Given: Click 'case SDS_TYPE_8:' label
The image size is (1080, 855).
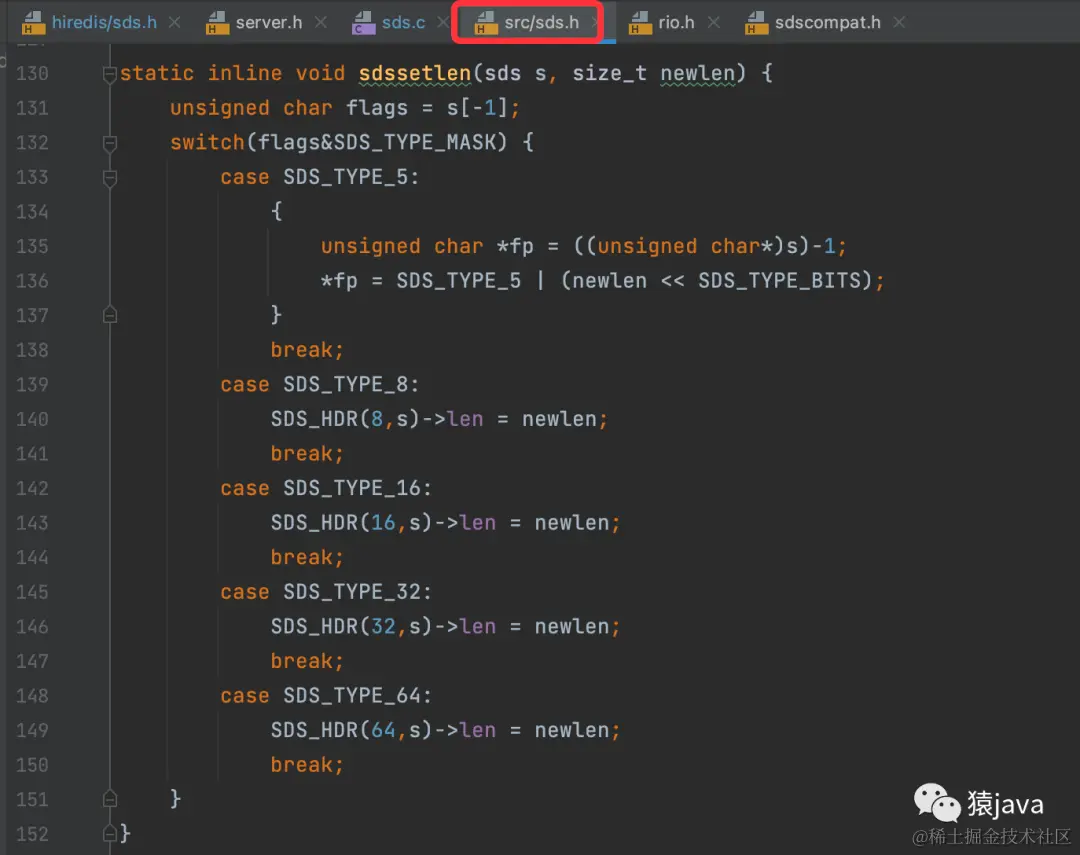Looking at the screenshot, I should [320, 385].
